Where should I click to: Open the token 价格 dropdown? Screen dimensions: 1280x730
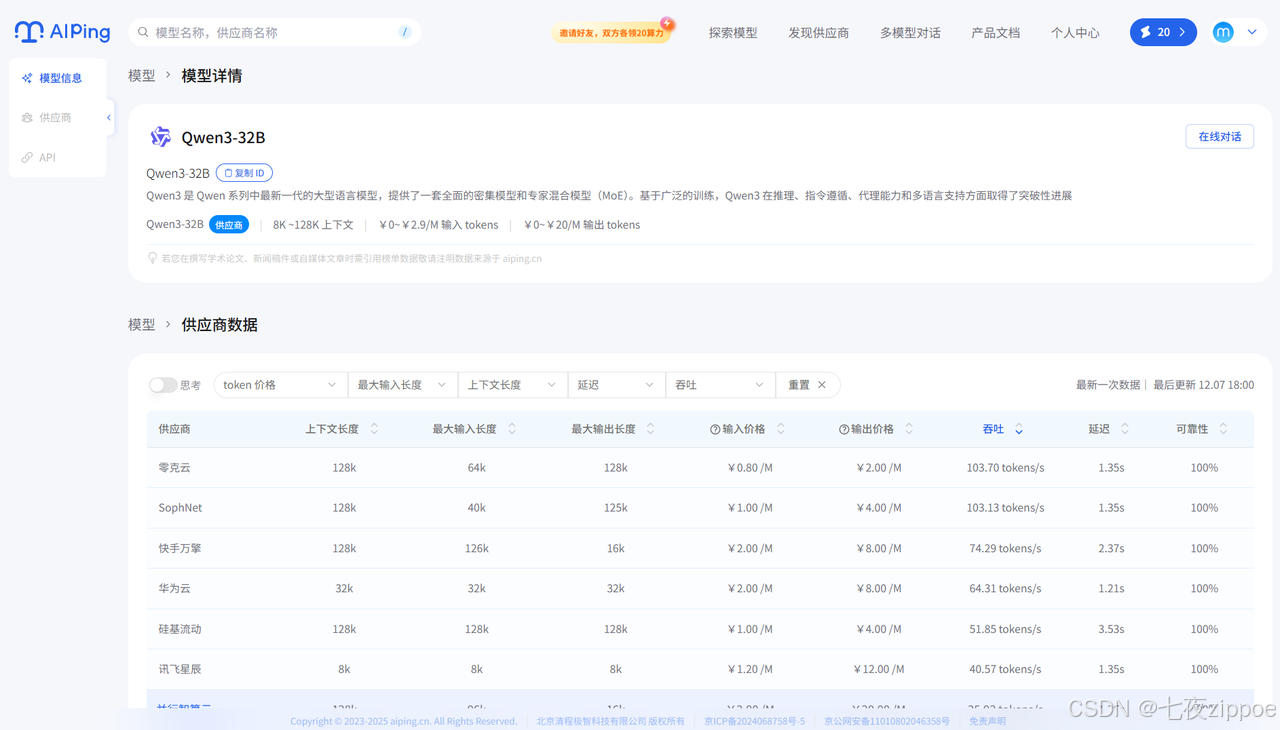[280, 385]
